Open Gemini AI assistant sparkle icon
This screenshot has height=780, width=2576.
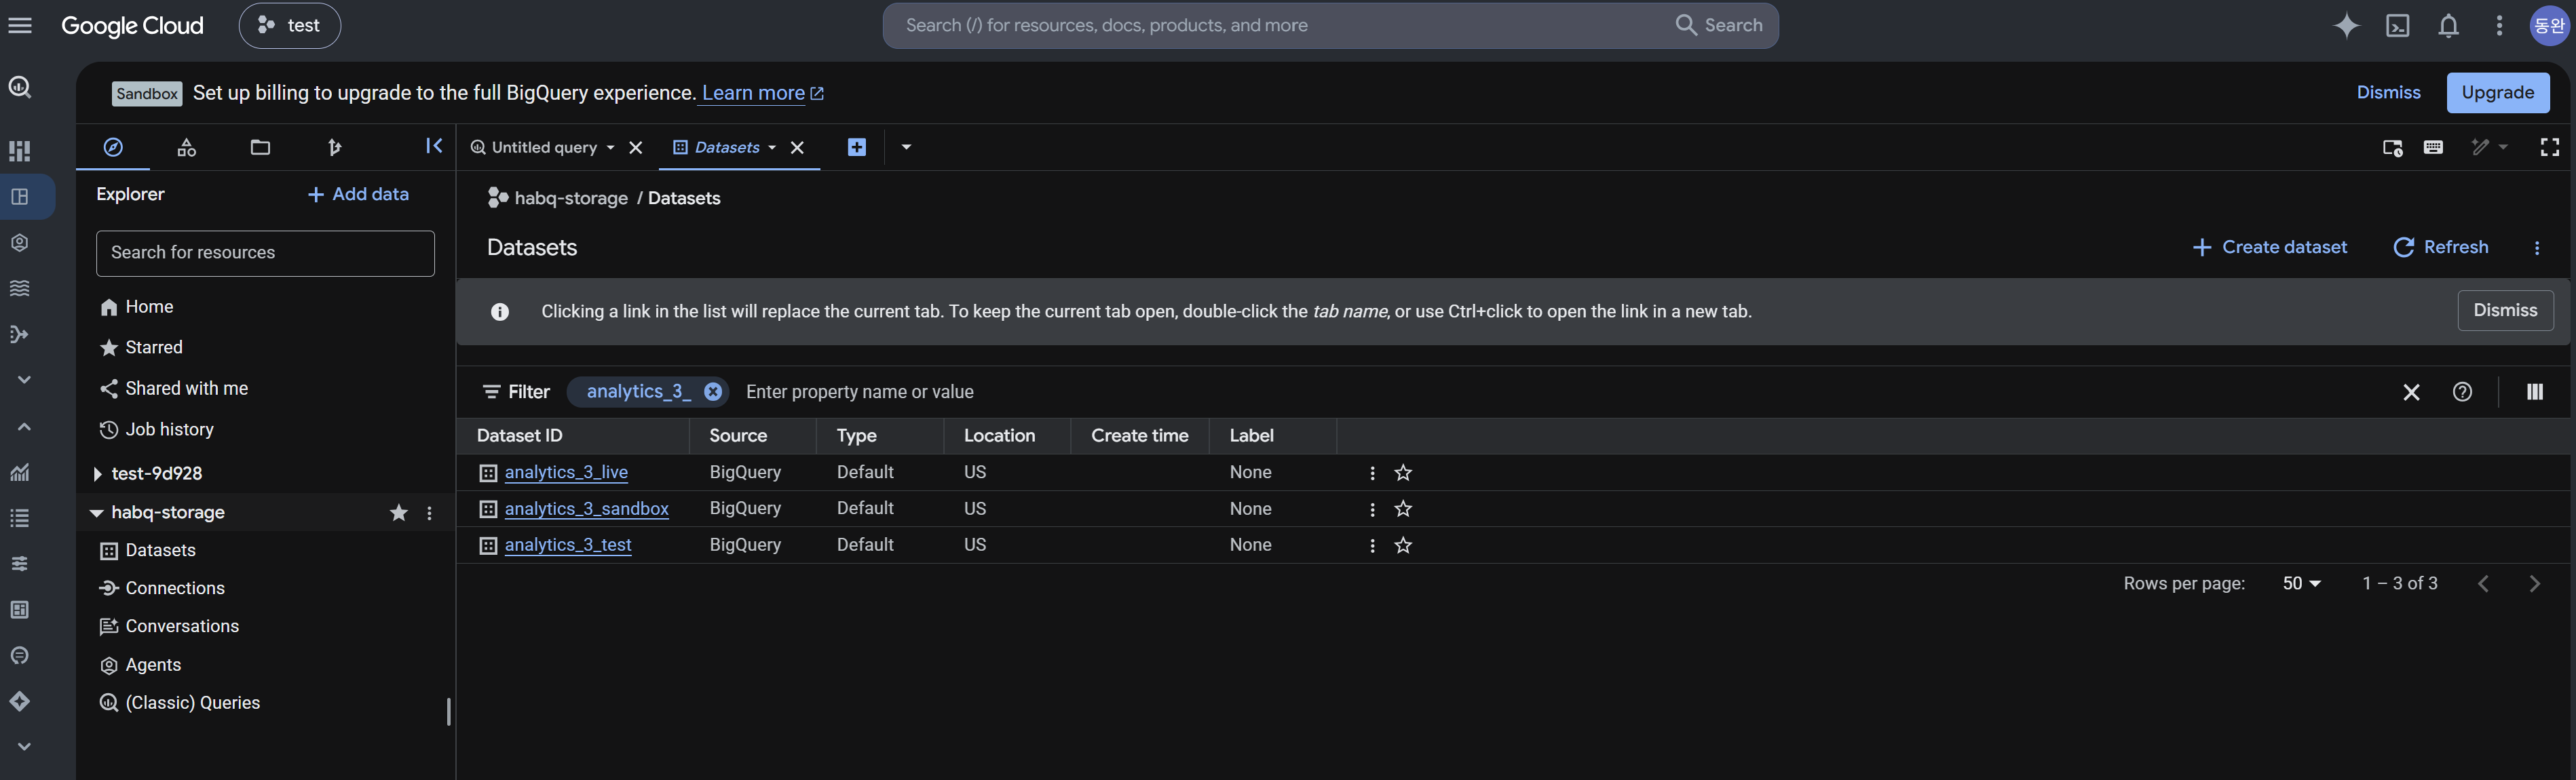coord(2346,25)
